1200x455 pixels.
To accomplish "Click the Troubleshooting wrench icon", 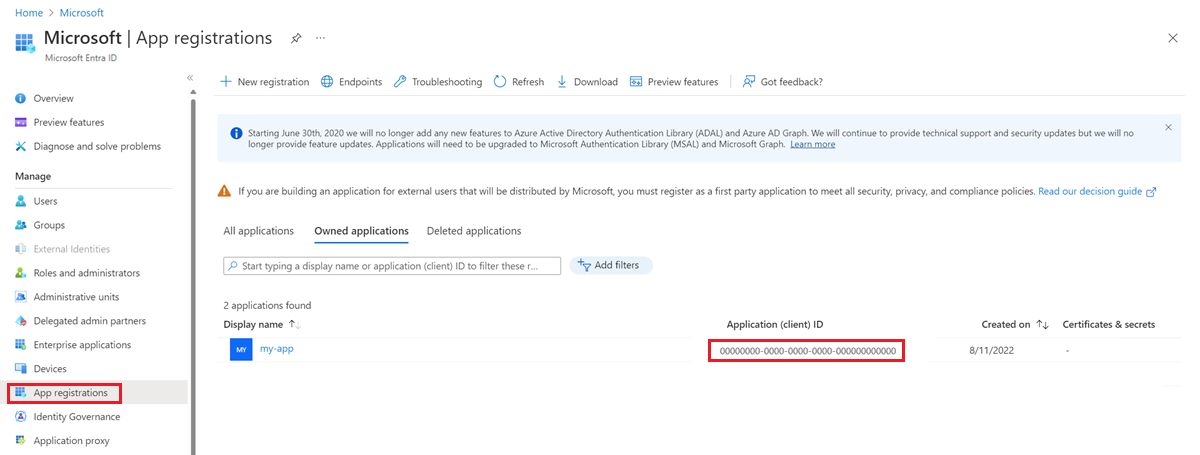I will pyautogui.click(x=400, y=82).
